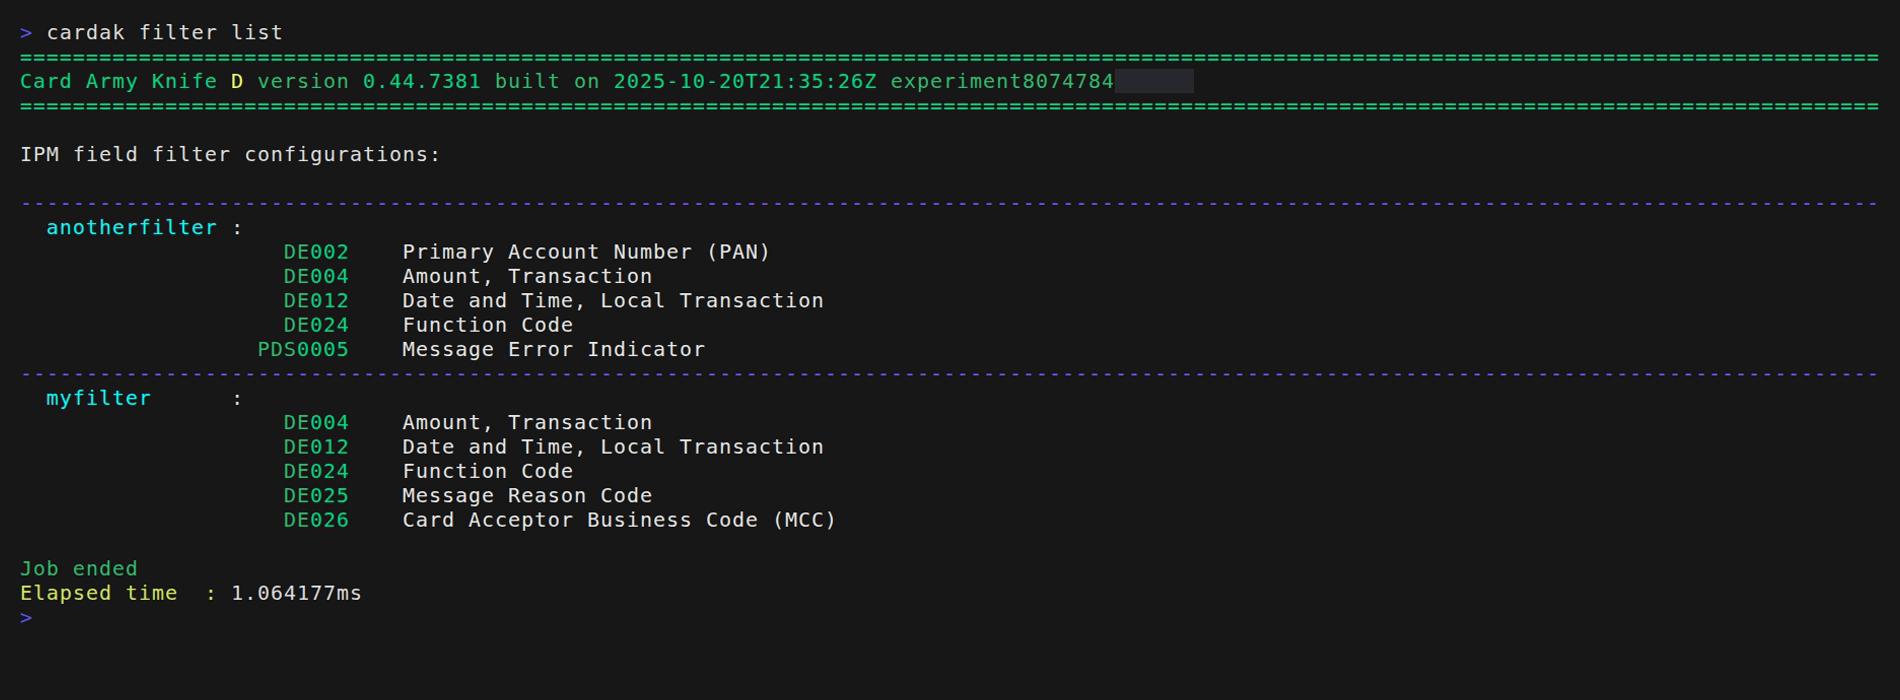Click the DE026 field code
This screenshot has height=700, width=1900.
click(316, 520)
